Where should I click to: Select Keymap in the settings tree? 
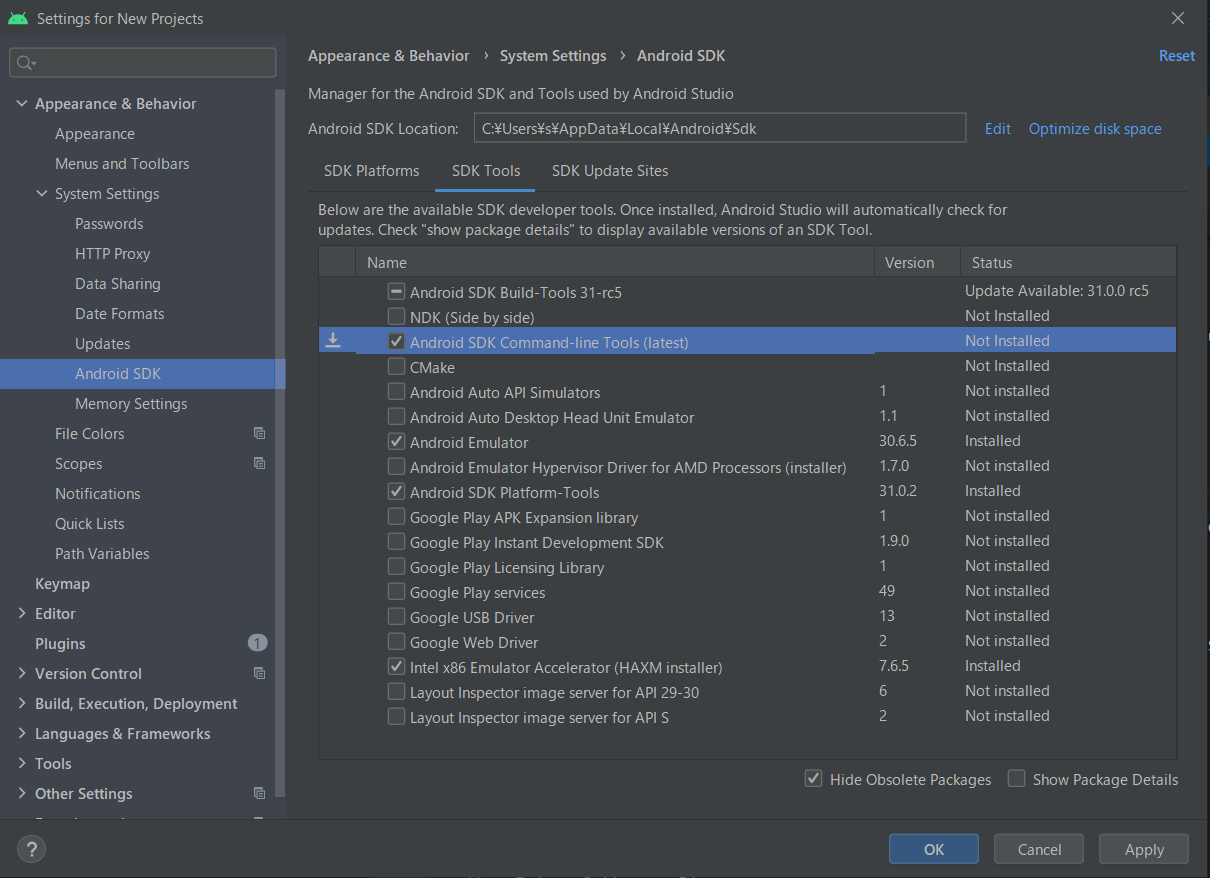click(x=62, y=584)
